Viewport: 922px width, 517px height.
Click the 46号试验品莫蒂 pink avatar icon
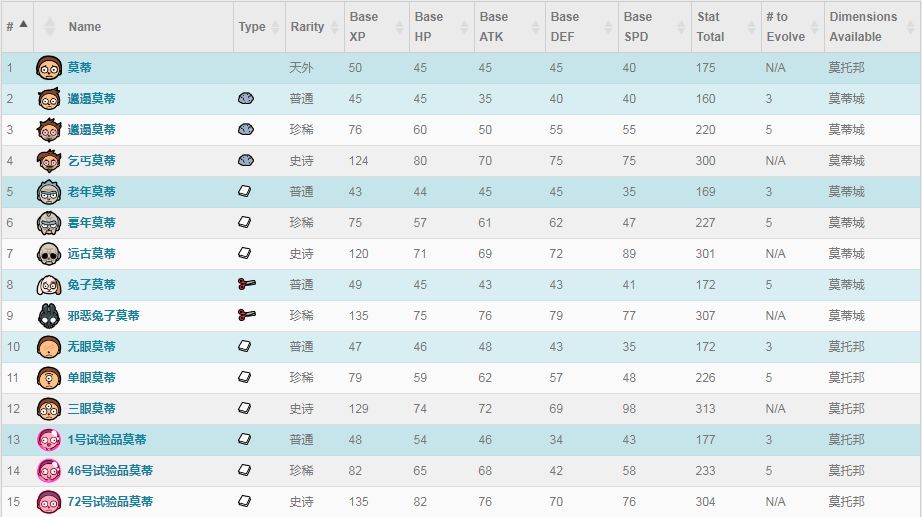coord(49,471)
